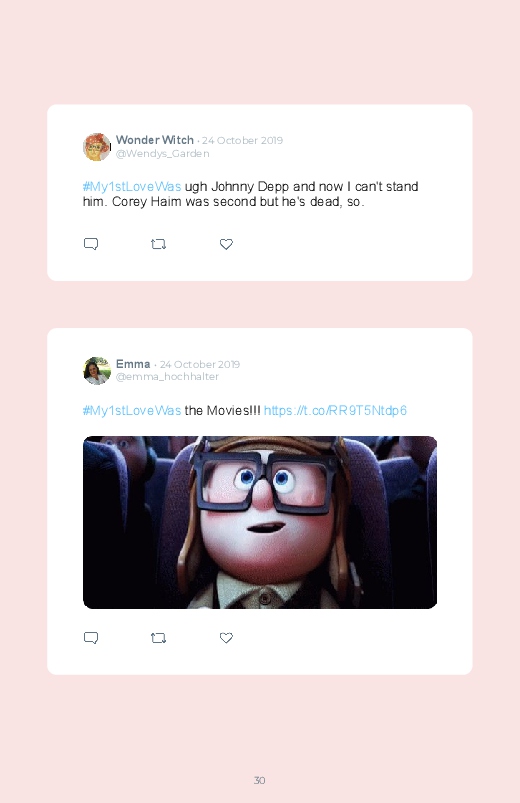
Task: Click the 24 October 2019 date on Wonder Witch tweet
Action: (242, 140)
